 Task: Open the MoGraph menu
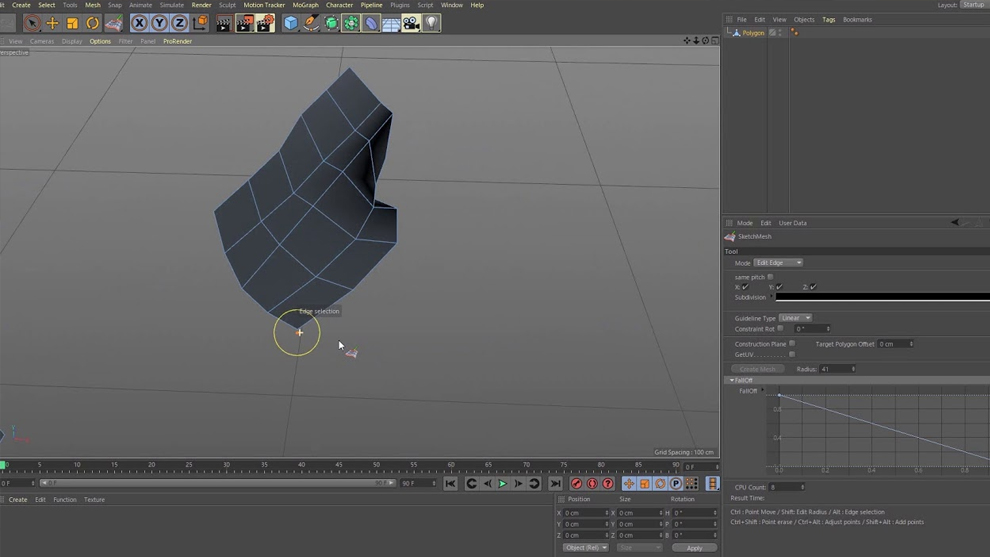pyautogui.click(x=306, y=5)
